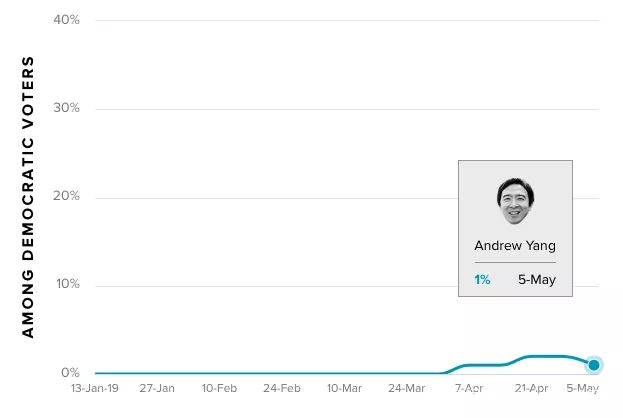Click the 10-Feb x-axis date label
The width and height of the screenshot is (623, 418).
point(219,388)
